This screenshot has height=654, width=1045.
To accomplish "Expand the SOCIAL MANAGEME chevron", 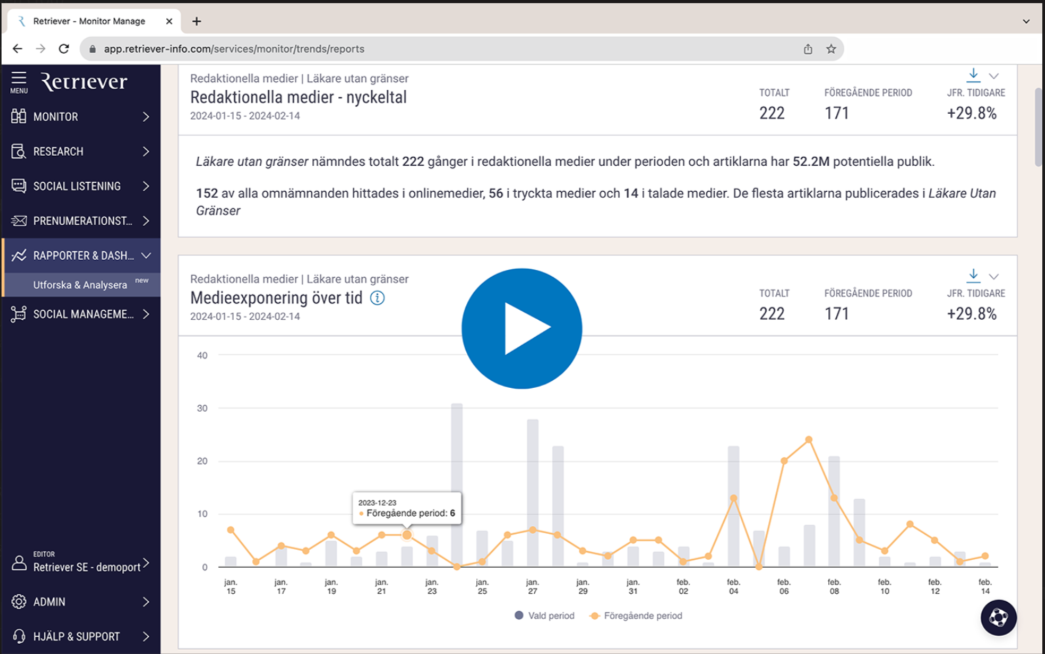I will pos(146,314).
